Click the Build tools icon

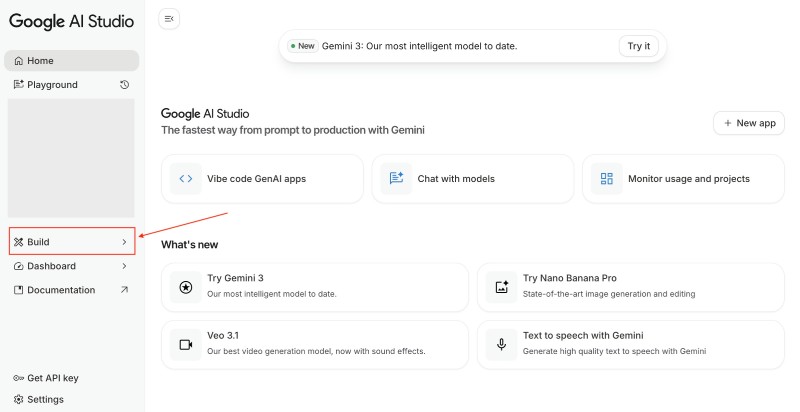coord(19,242)
